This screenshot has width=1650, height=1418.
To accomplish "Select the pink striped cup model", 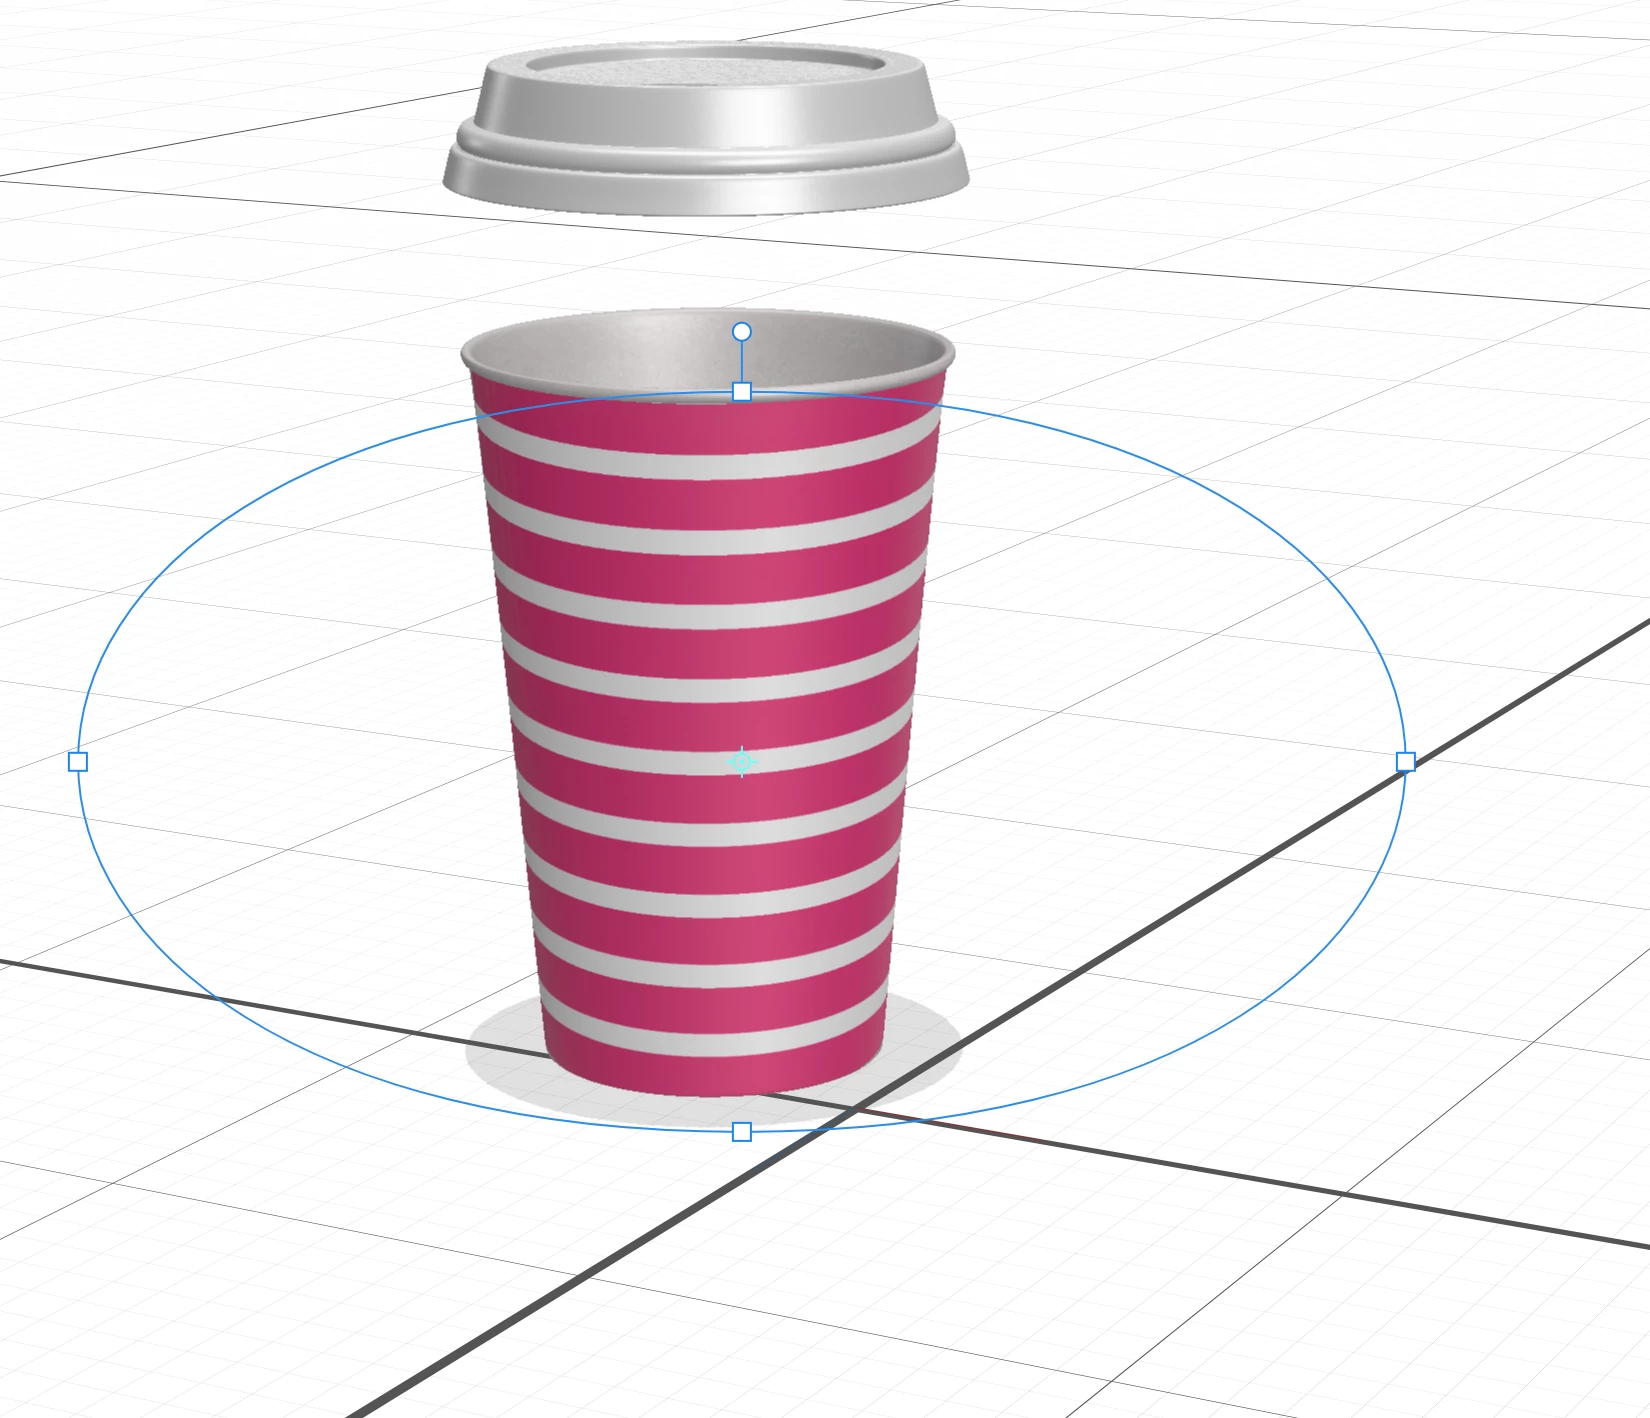I will point(708,700).
